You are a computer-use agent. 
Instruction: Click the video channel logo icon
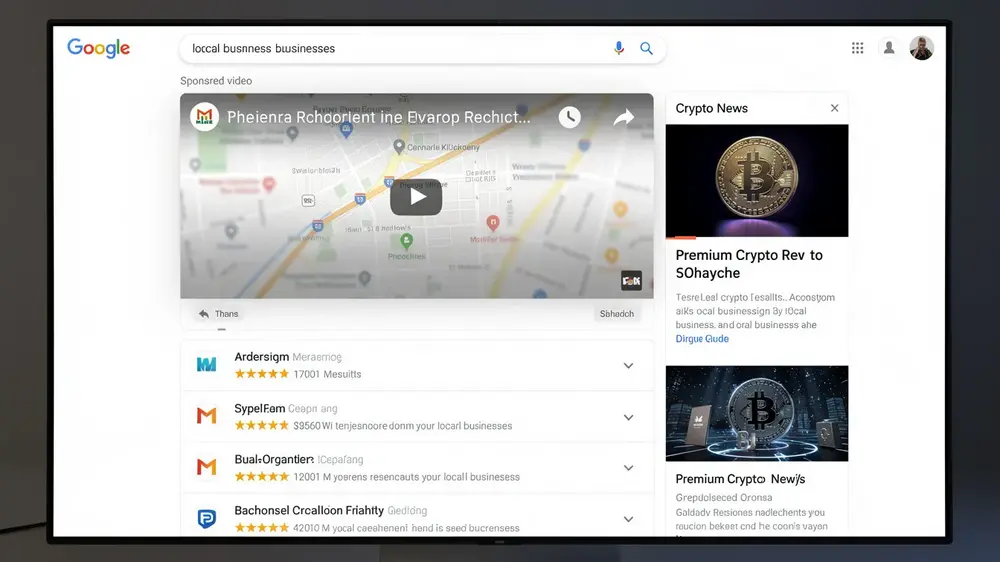[205, 117]
